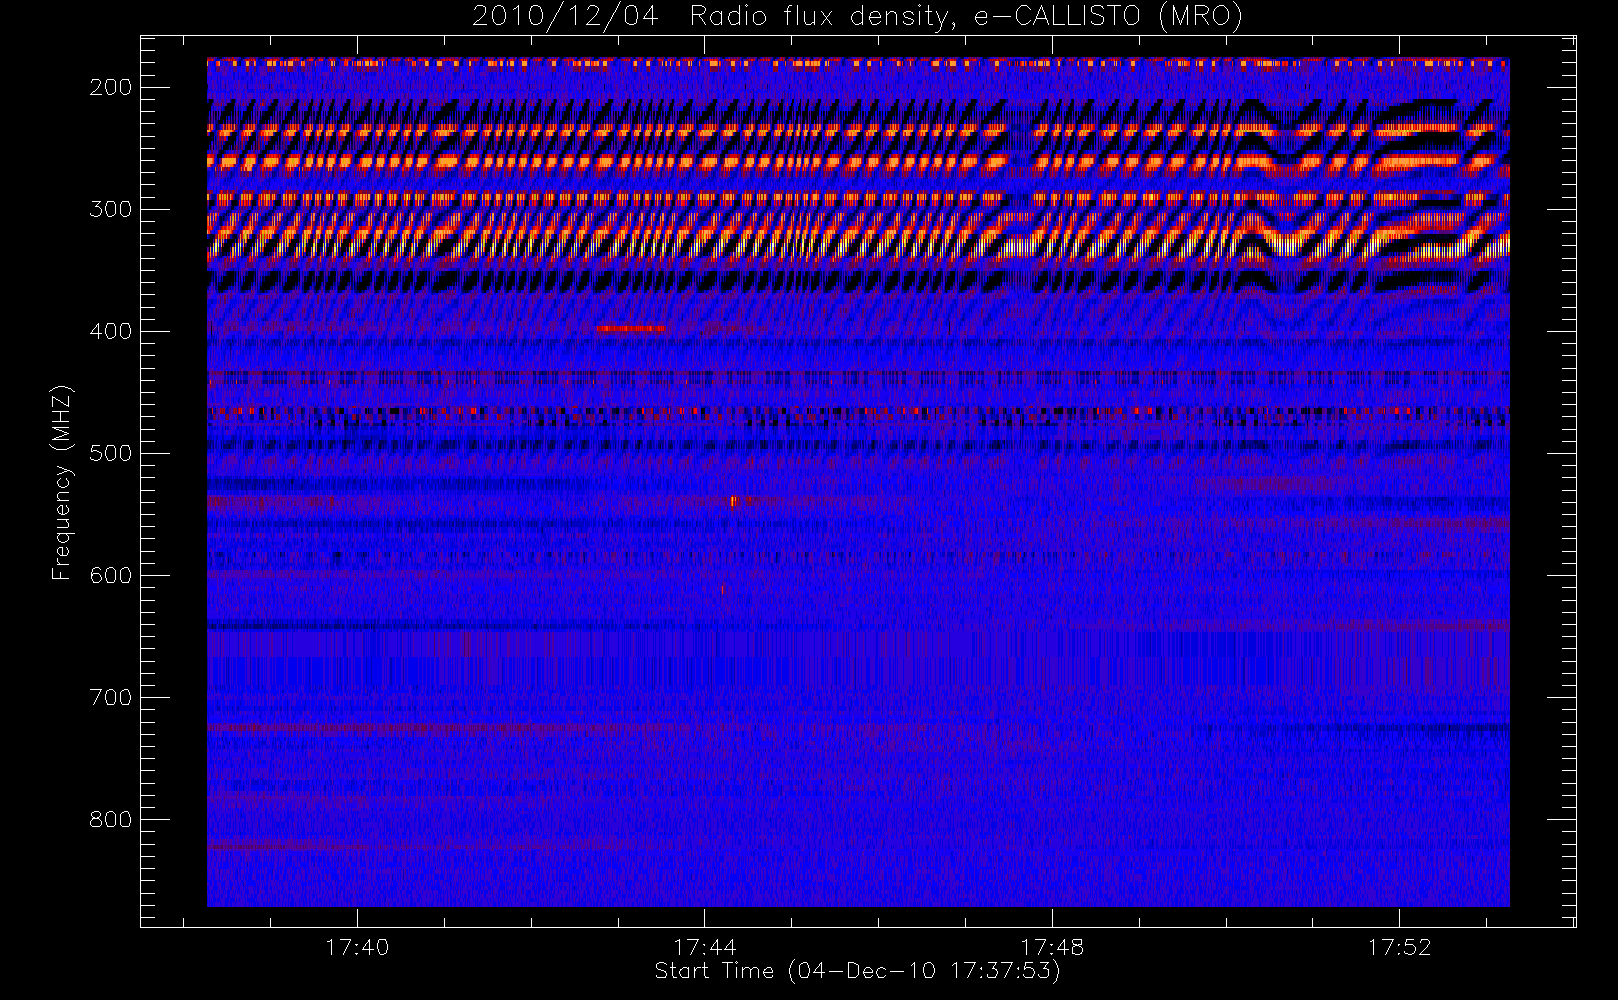
Task: Click the 'Frequency (MHZ)' axis label
Action: tap(62, 482)
